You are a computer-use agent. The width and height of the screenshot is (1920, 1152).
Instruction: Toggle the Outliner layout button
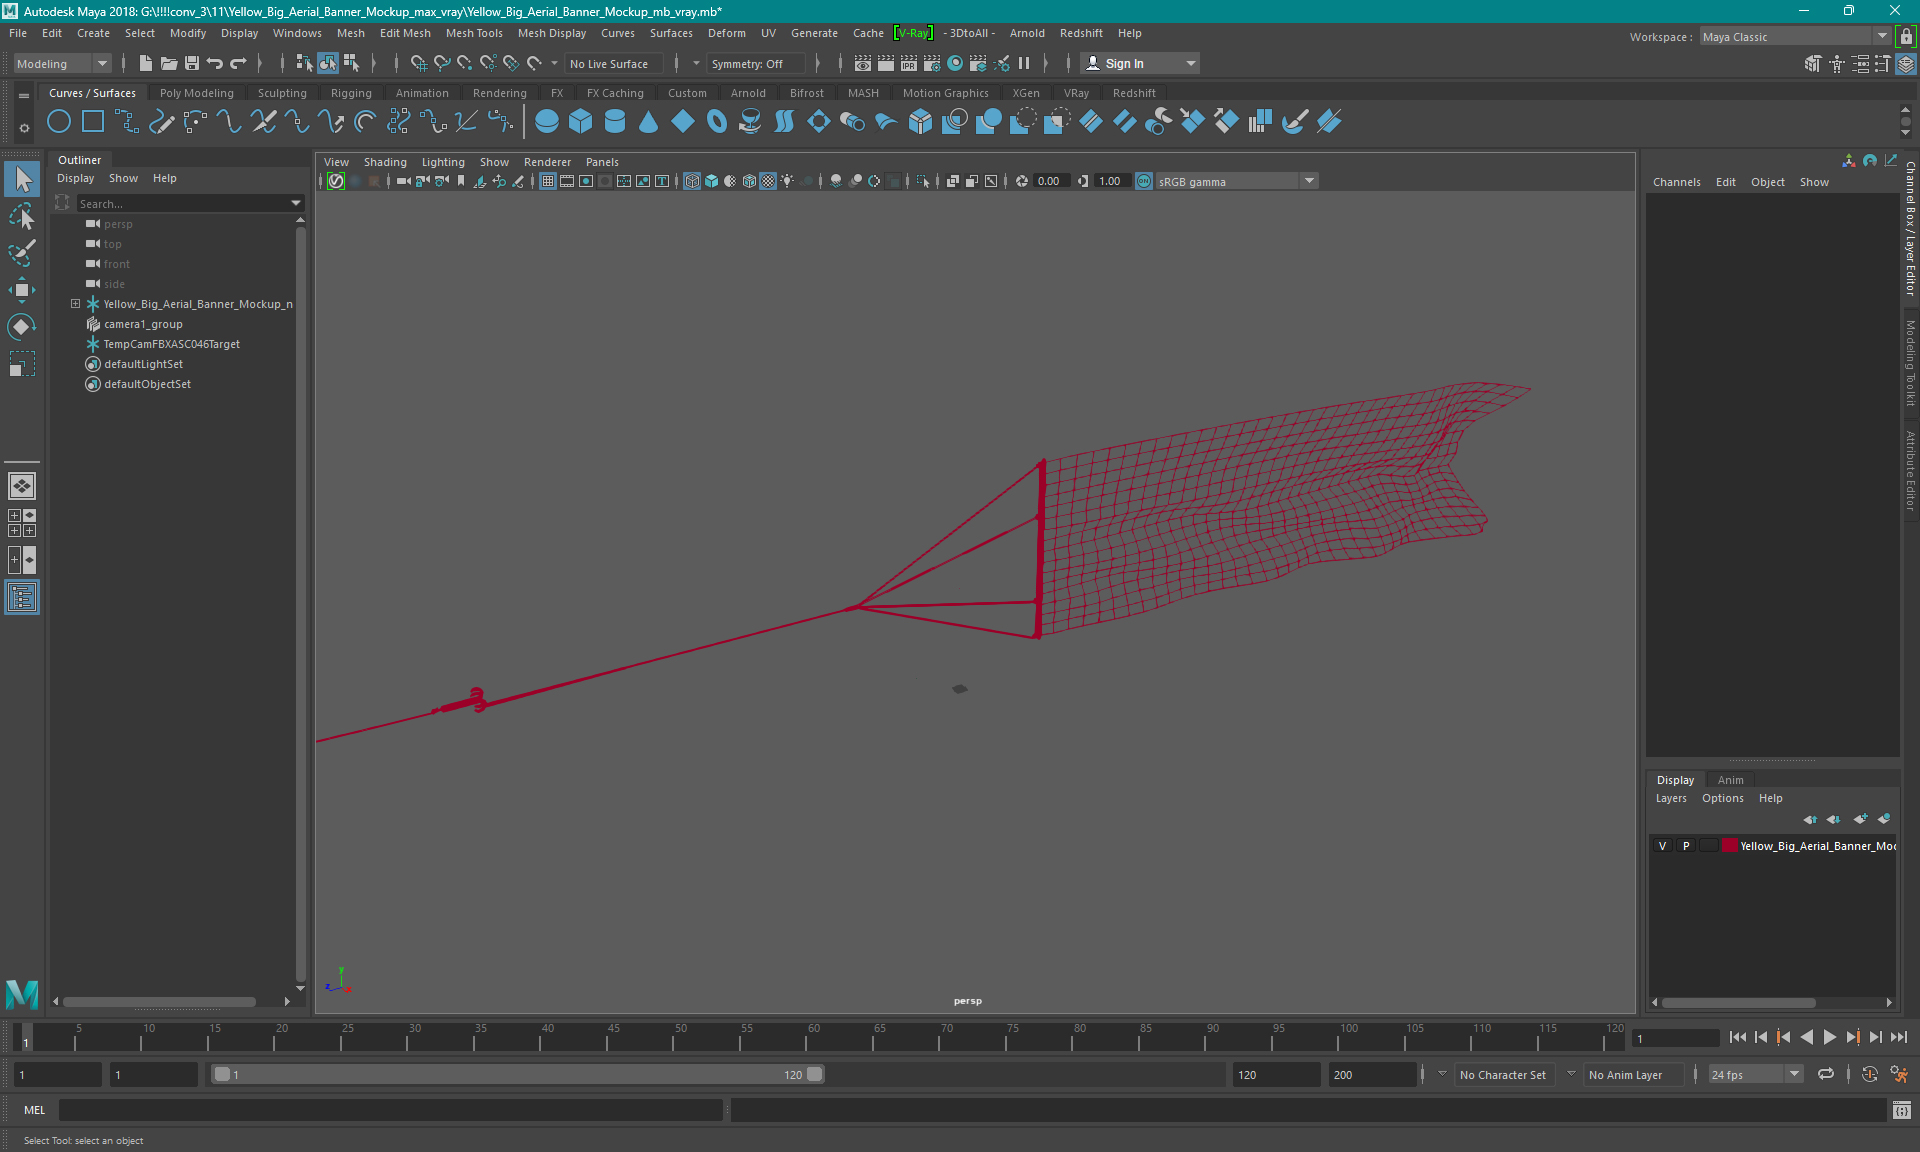22,598
